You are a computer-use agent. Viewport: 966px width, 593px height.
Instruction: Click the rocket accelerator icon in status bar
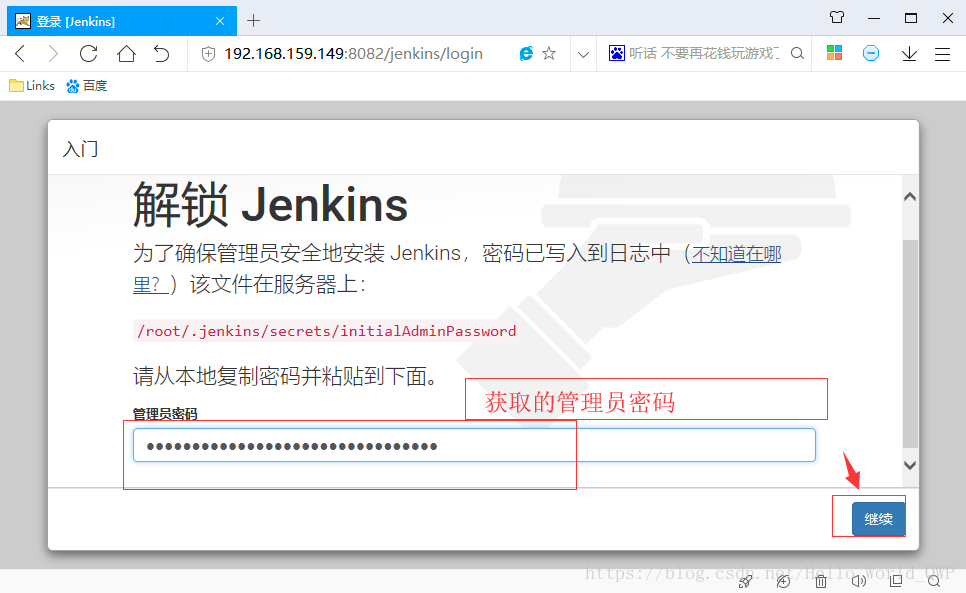pyautogui.click(x=745, y=581)
